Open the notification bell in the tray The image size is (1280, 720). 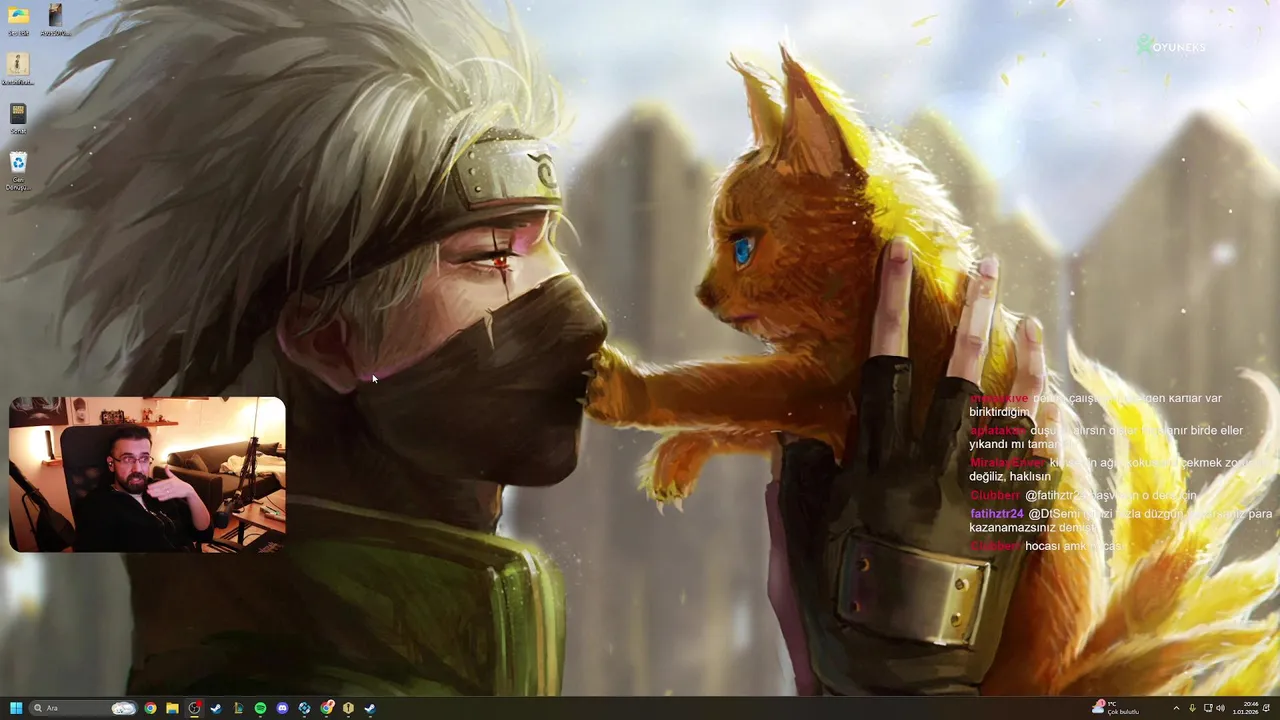coord(1267,708)
